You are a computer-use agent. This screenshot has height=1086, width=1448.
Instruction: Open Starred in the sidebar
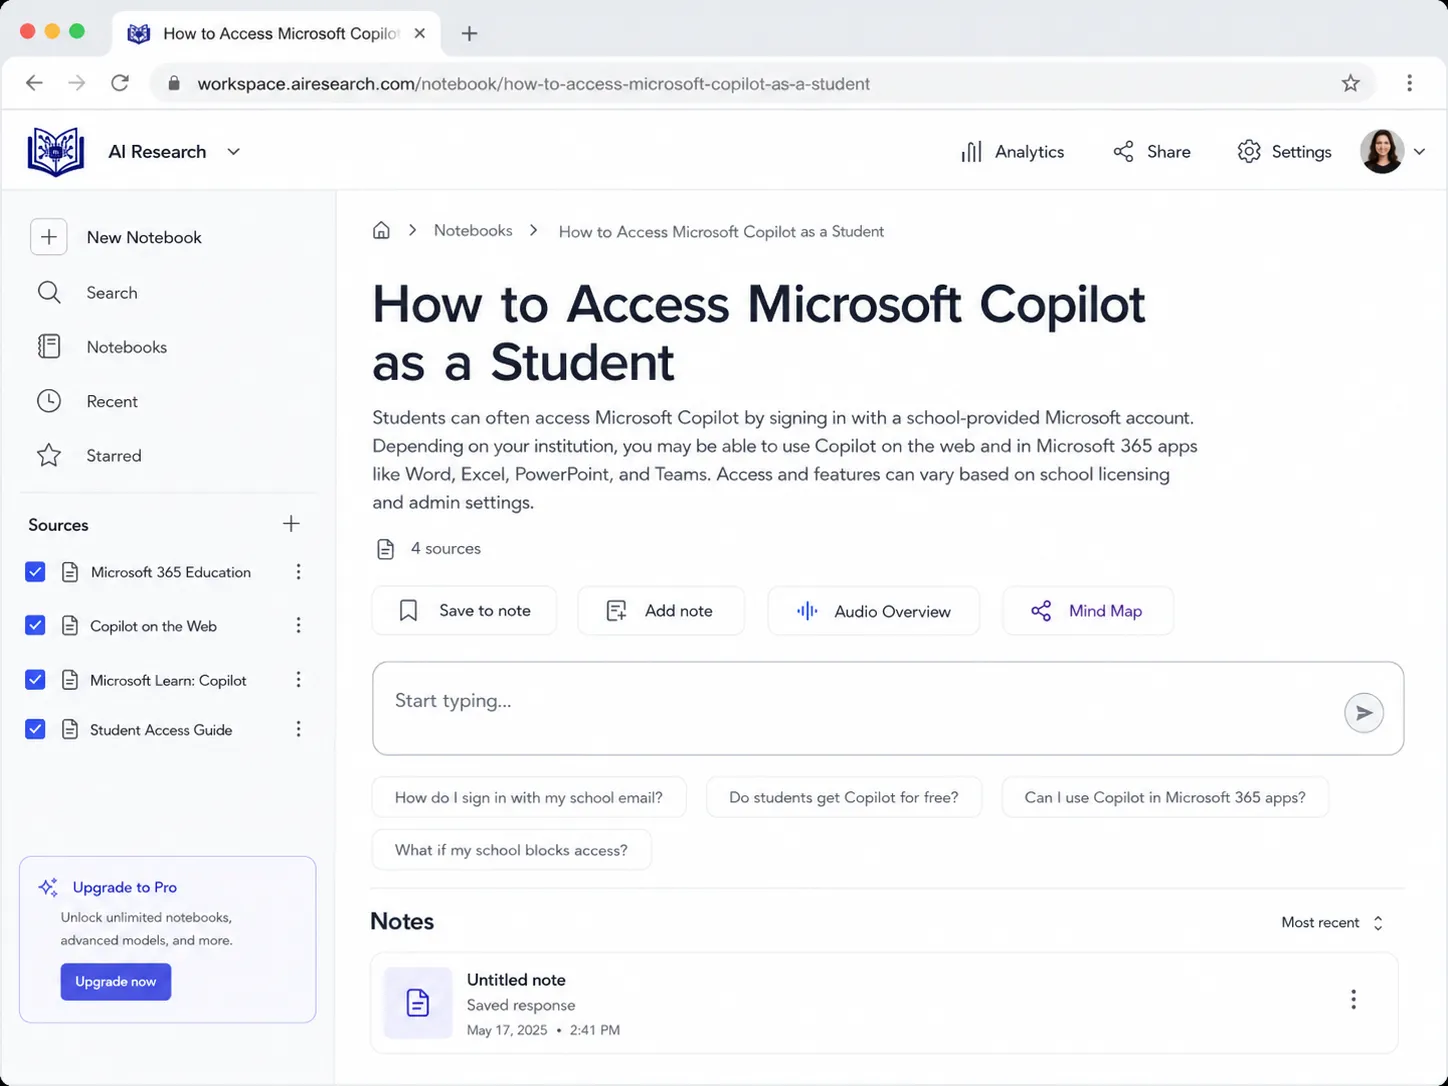coord(114,456)
